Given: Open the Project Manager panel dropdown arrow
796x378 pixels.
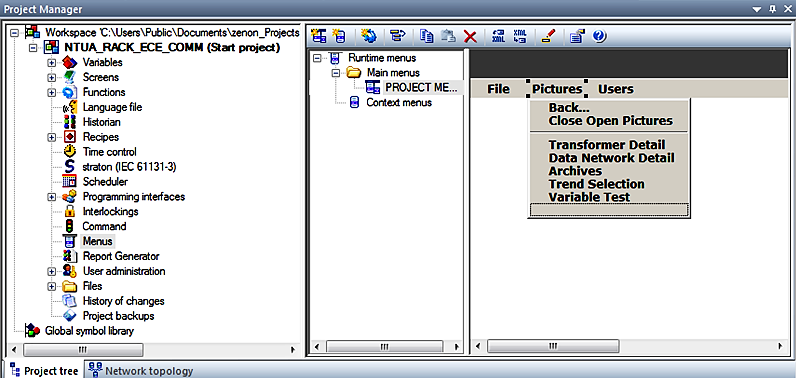Looking at the screenshot, I should click(x=757, y=10).
